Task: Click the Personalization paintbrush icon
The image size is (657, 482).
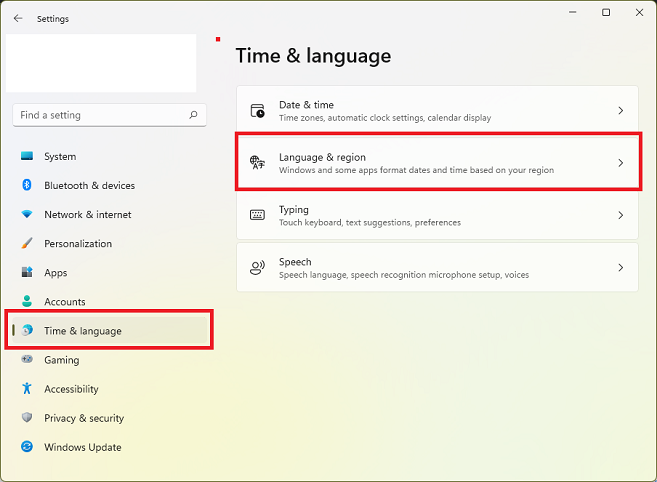Action: click(x=27, y=243)
